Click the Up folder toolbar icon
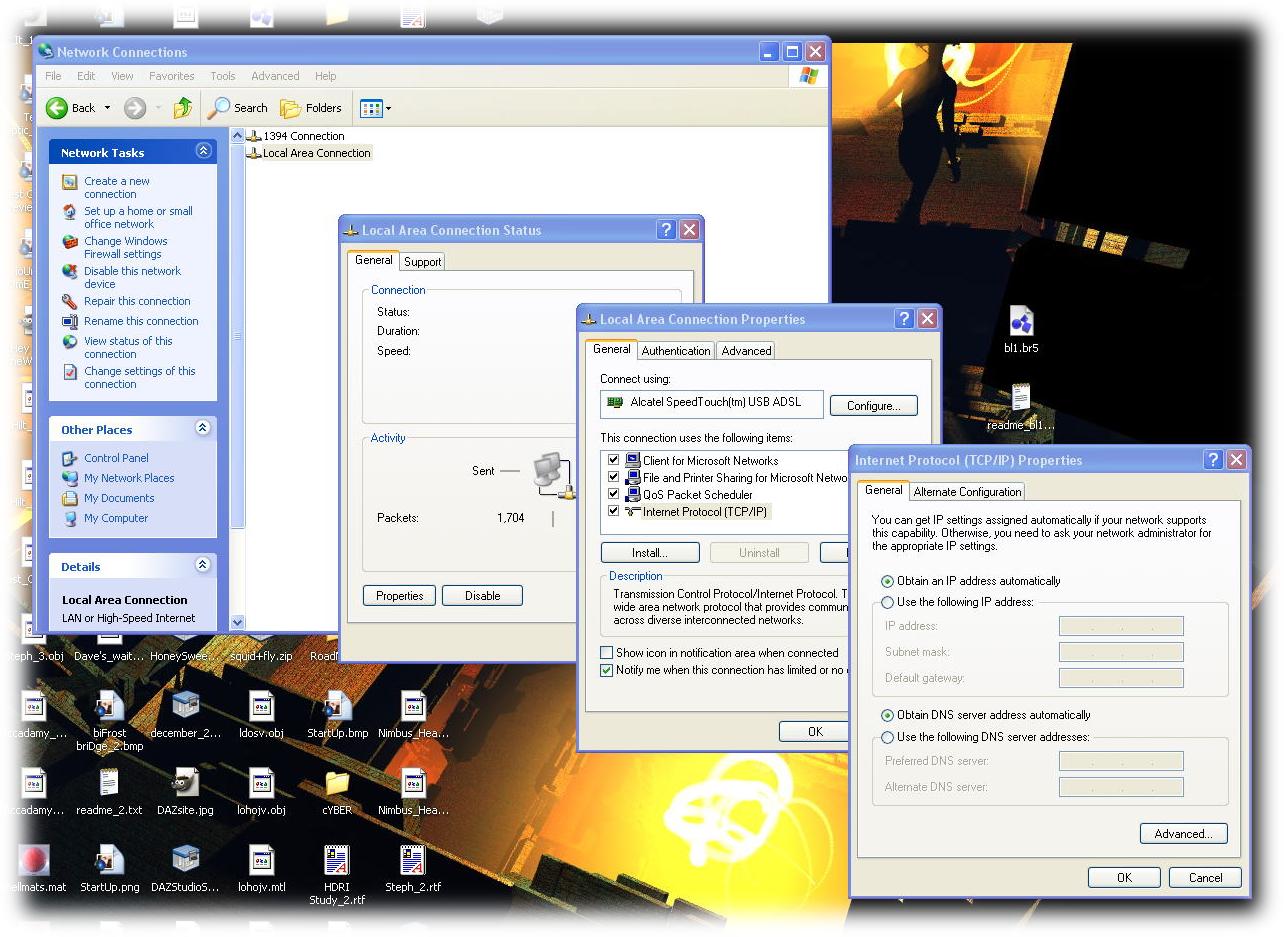 pyautogui.click(x=183, y=108)
